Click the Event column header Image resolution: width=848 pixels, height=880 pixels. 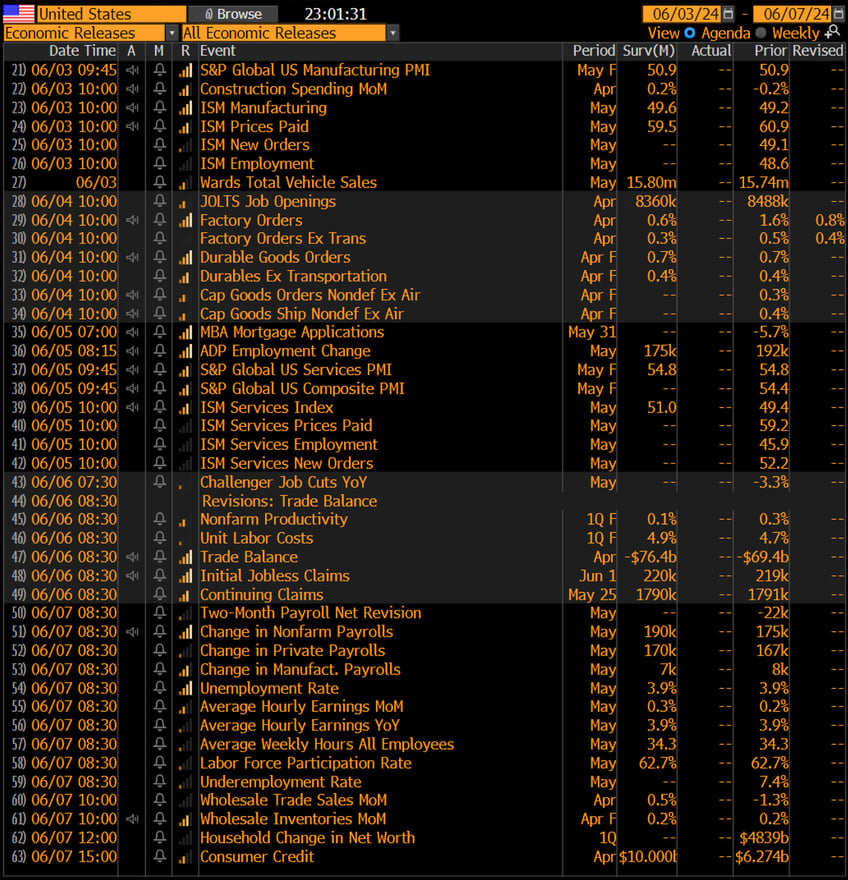(218, 51)
